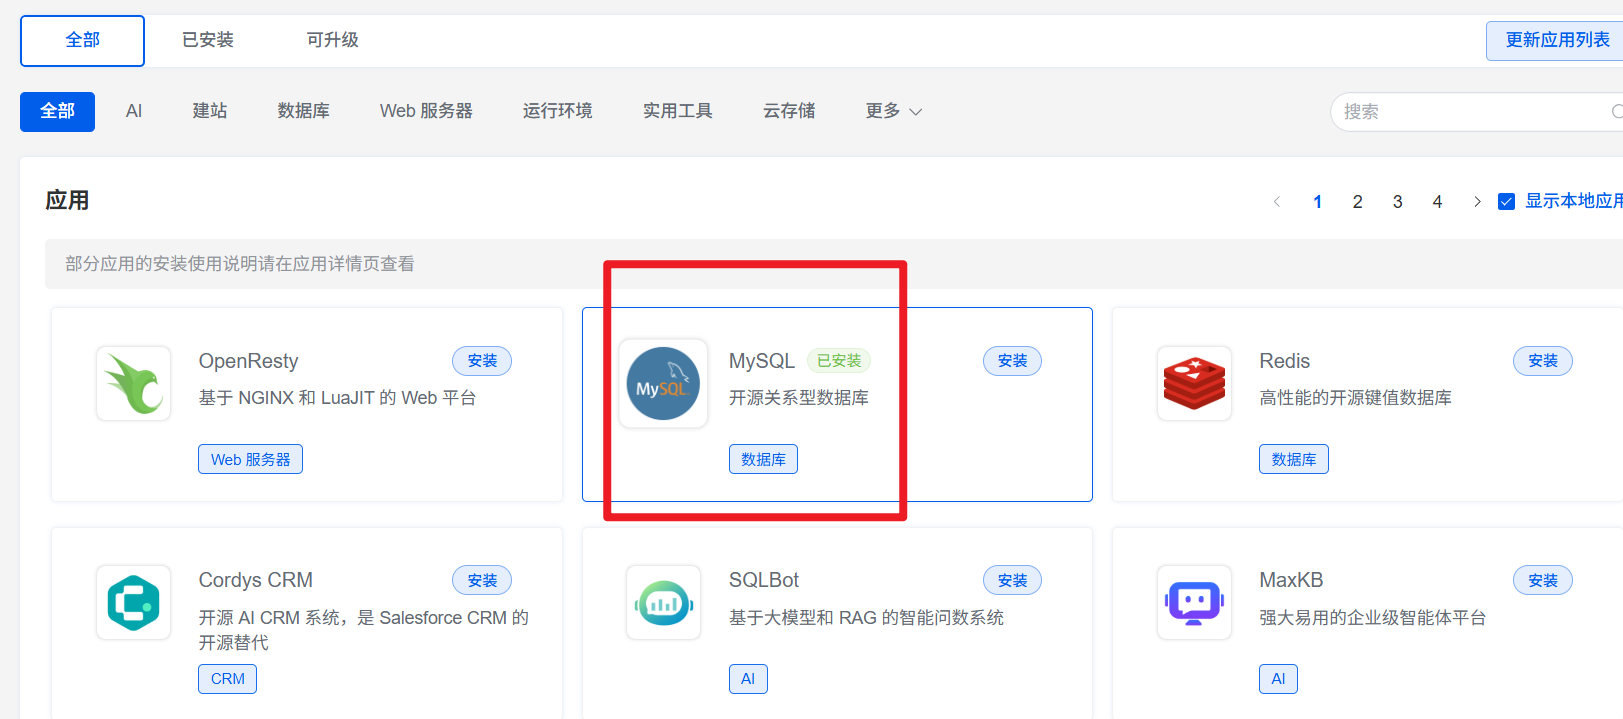Expand the 更多 category dropdown
This screenshot has width=1623, height=719.
tap(893, 111)
